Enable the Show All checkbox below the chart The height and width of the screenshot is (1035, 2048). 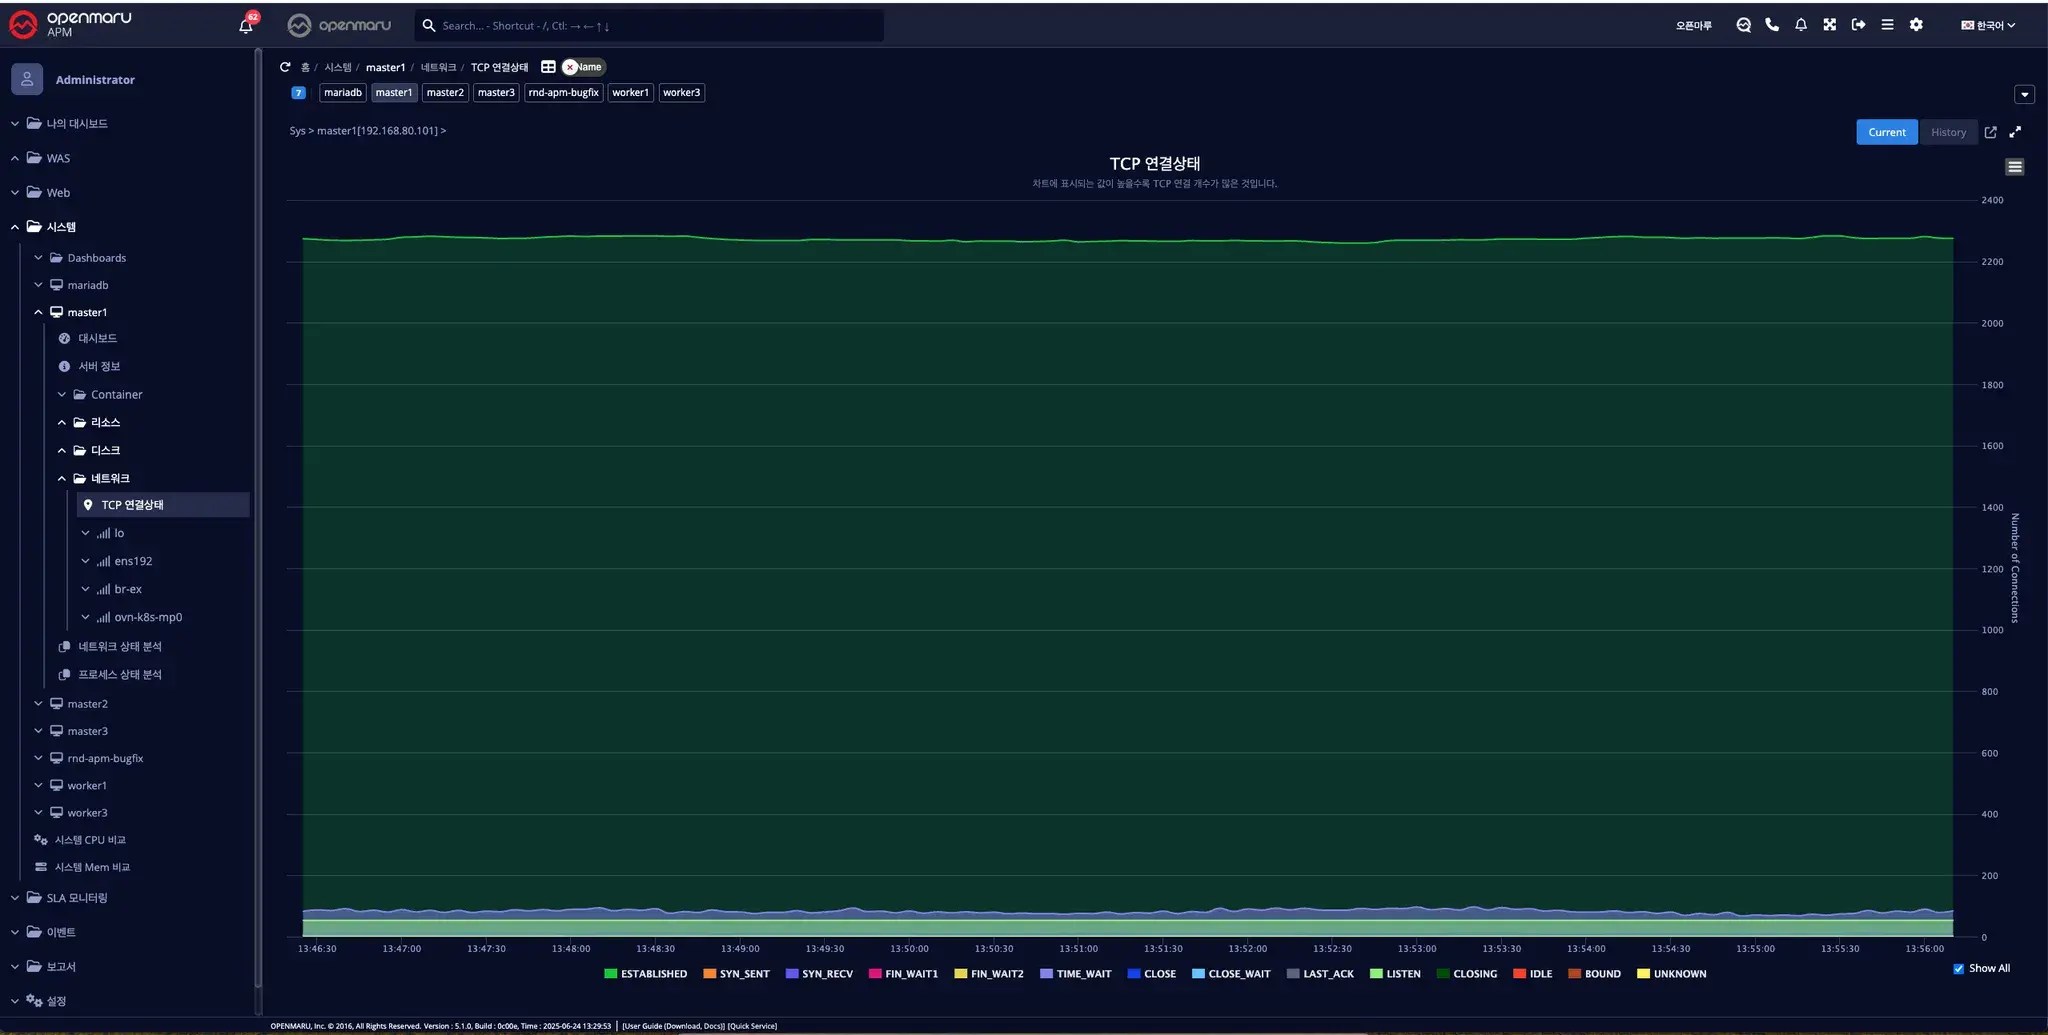pos(1957,968)
